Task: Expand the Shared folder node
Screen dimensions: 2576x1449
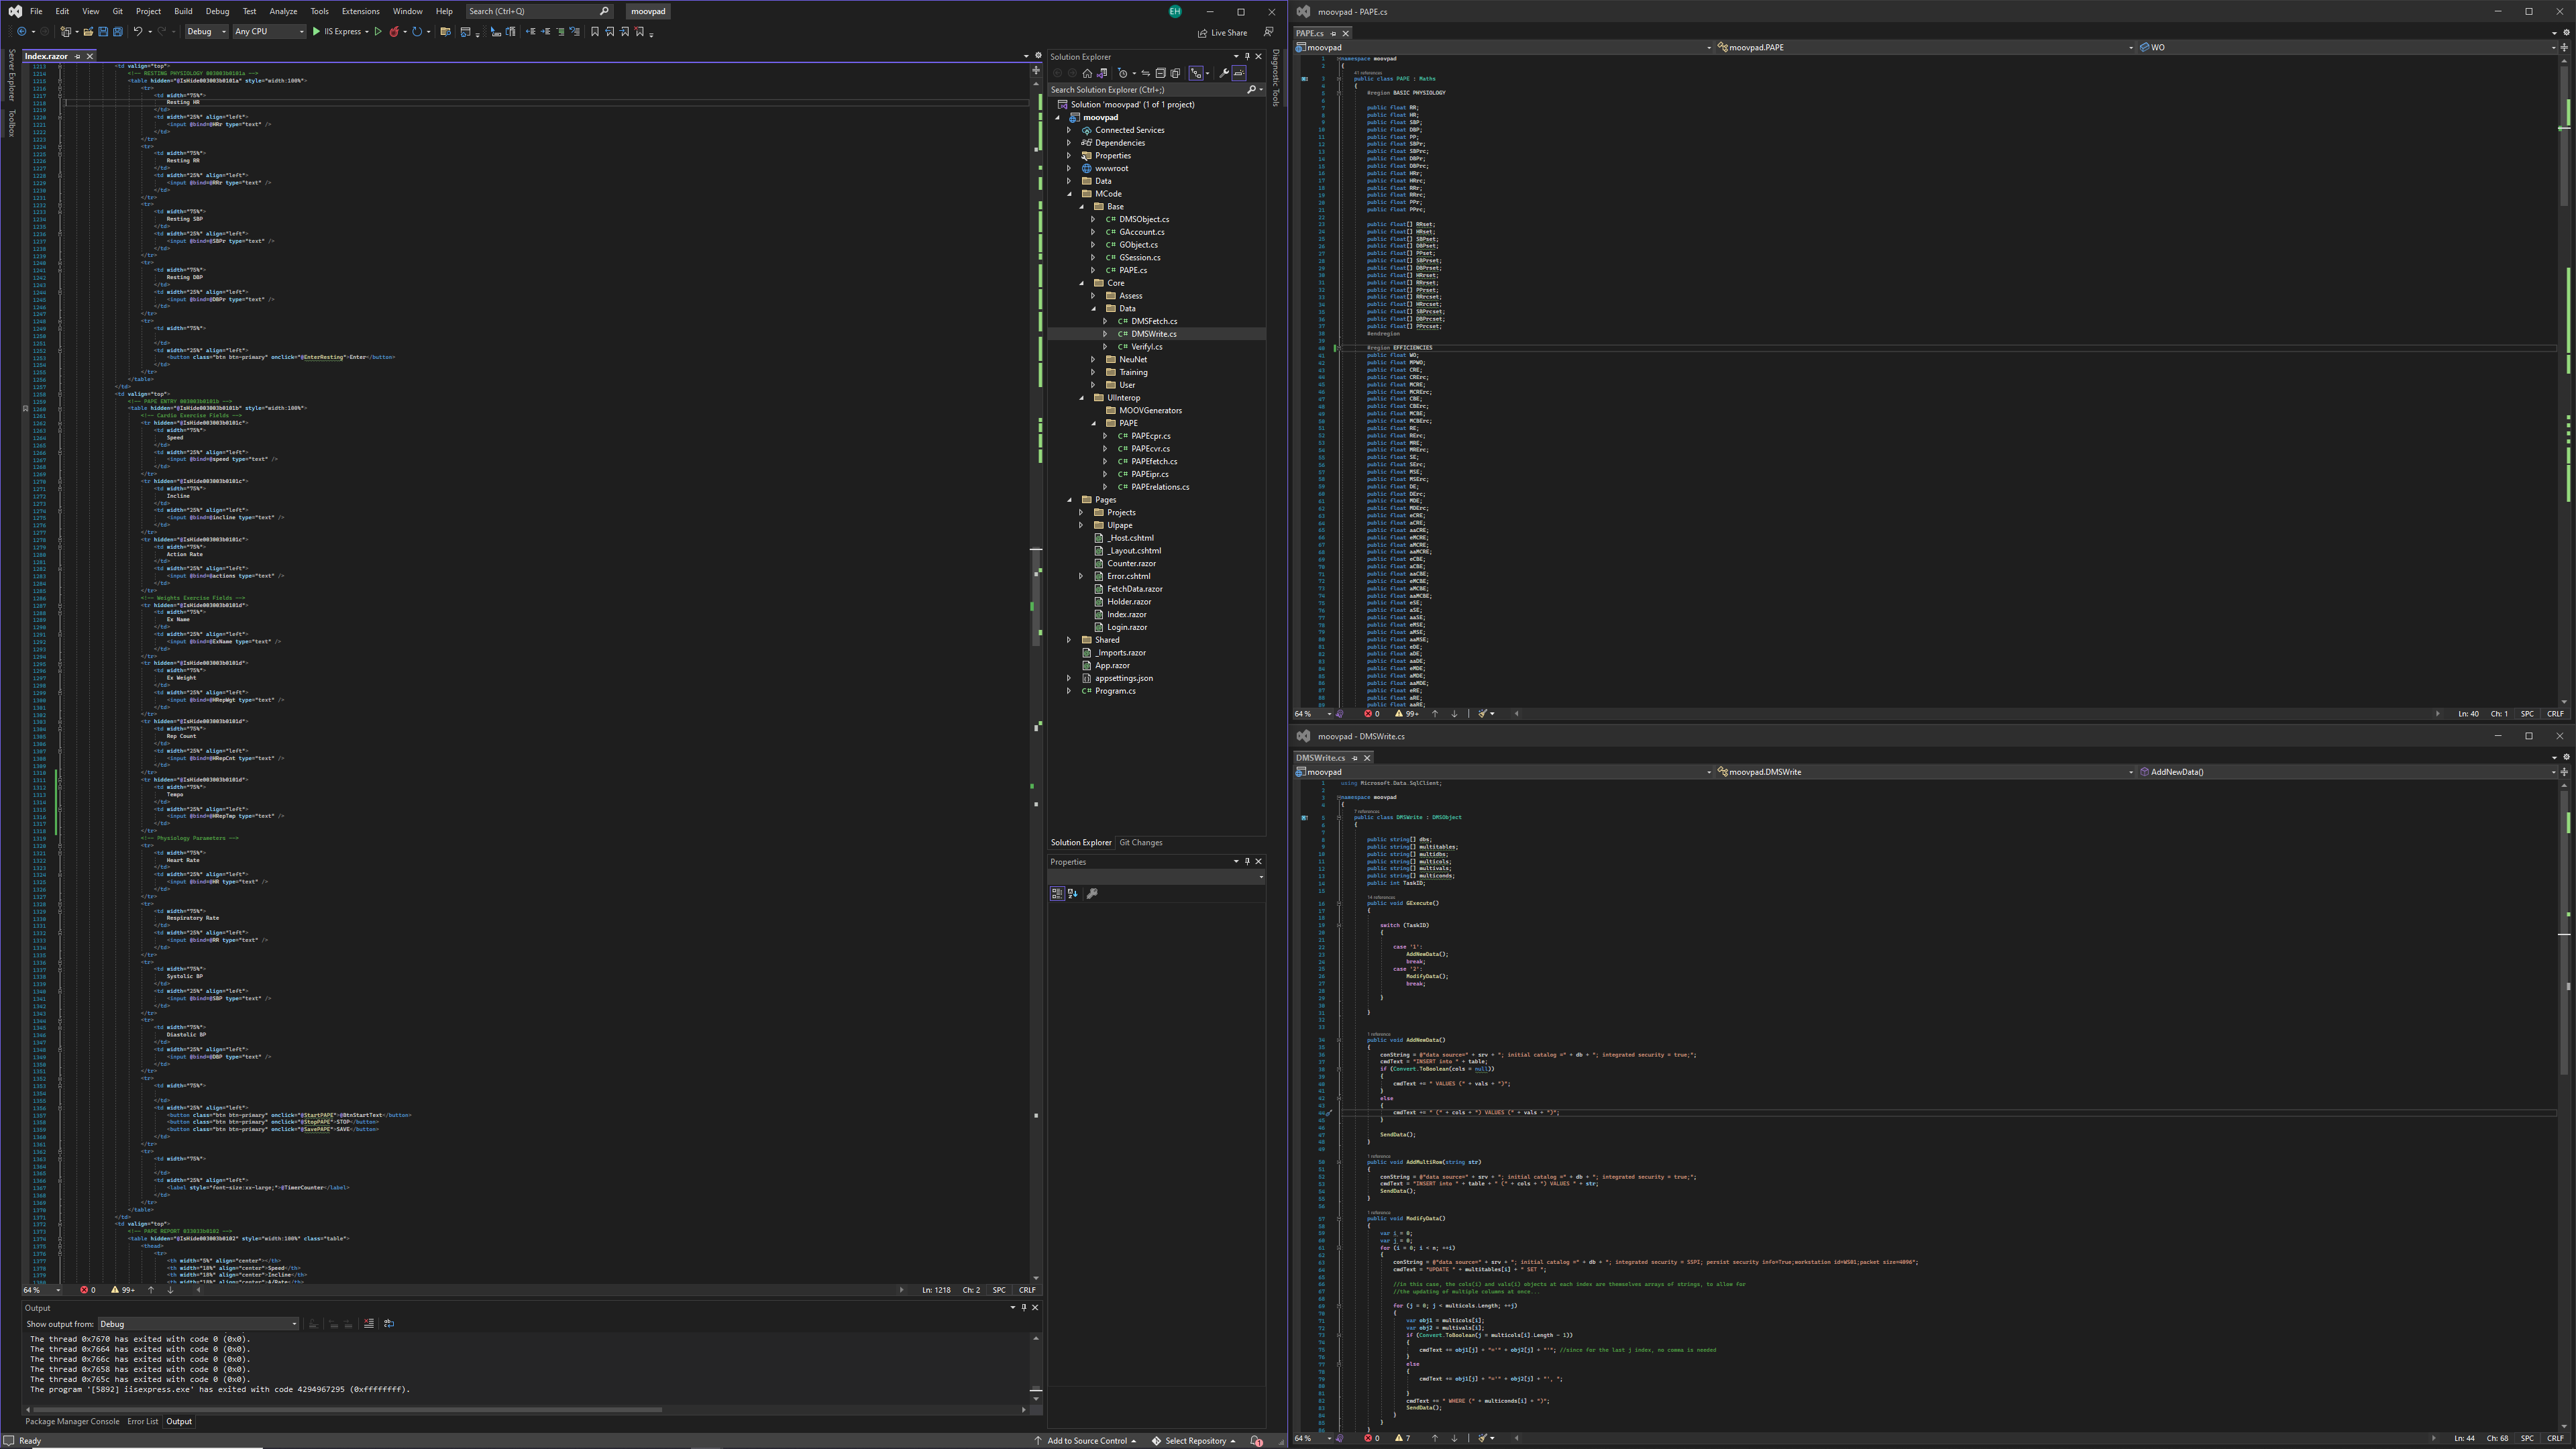Action: [x=1069, y=640]
